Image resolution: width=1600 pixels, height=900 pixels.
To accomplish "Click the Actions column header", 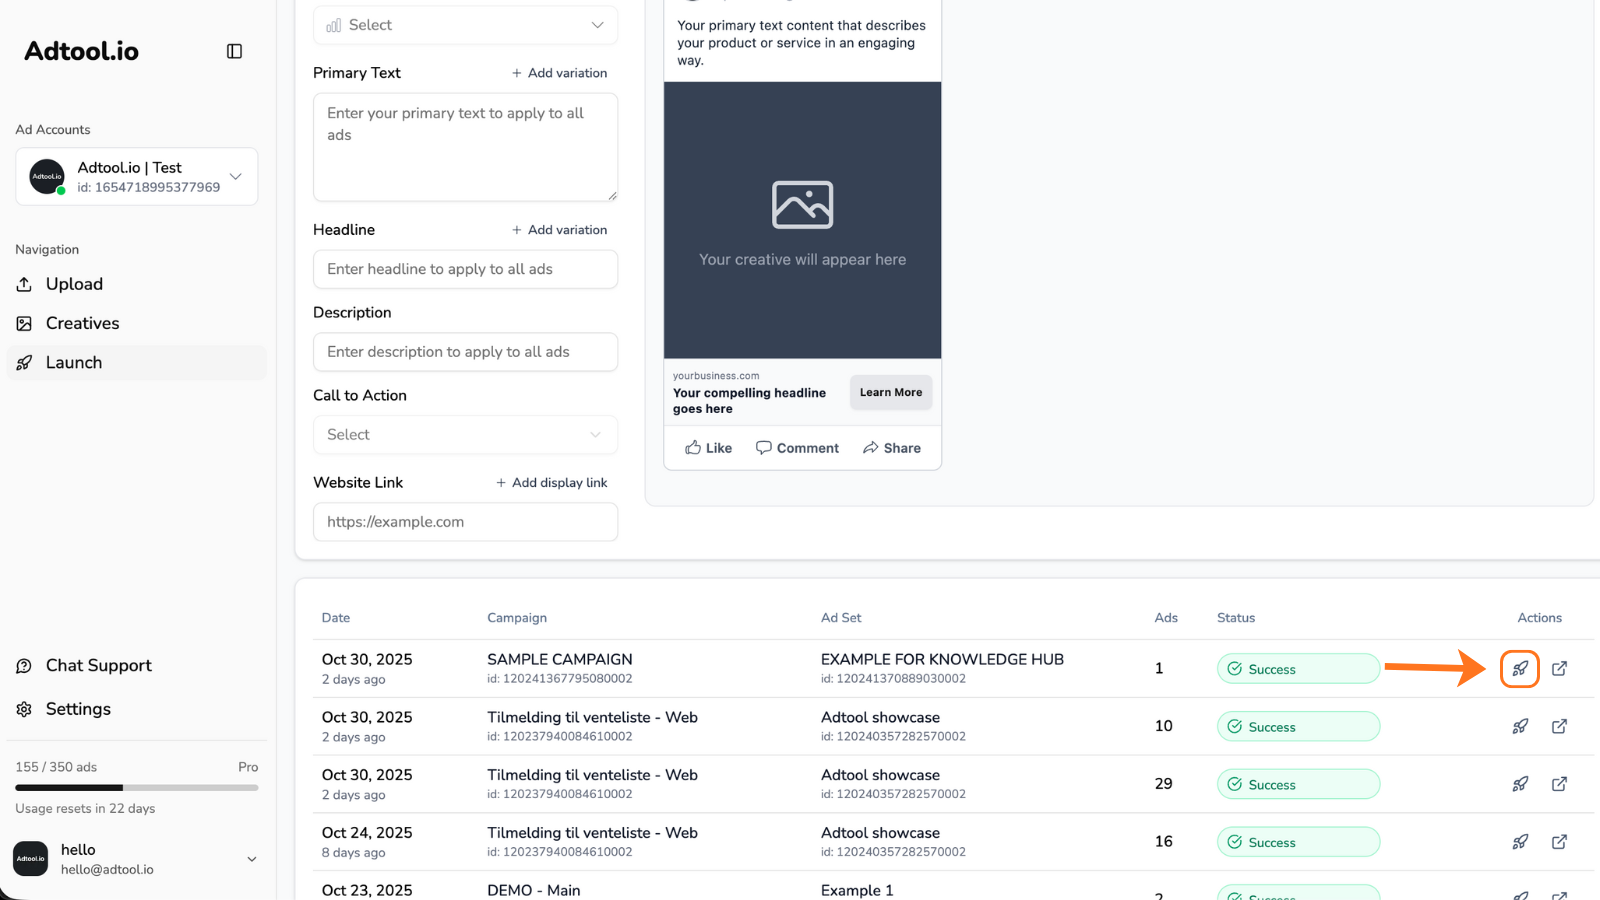I will [1540, 618].
